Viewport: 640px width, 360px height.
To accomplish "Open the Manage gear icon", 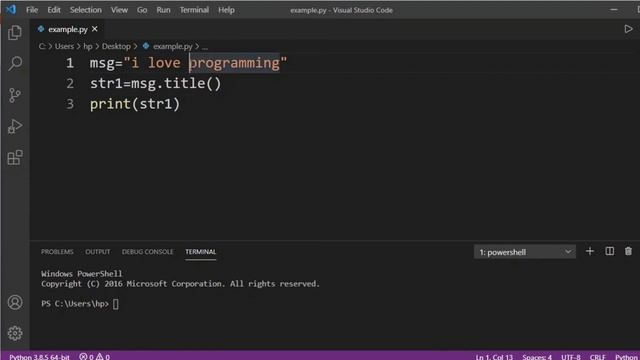I will coord(15,333).
